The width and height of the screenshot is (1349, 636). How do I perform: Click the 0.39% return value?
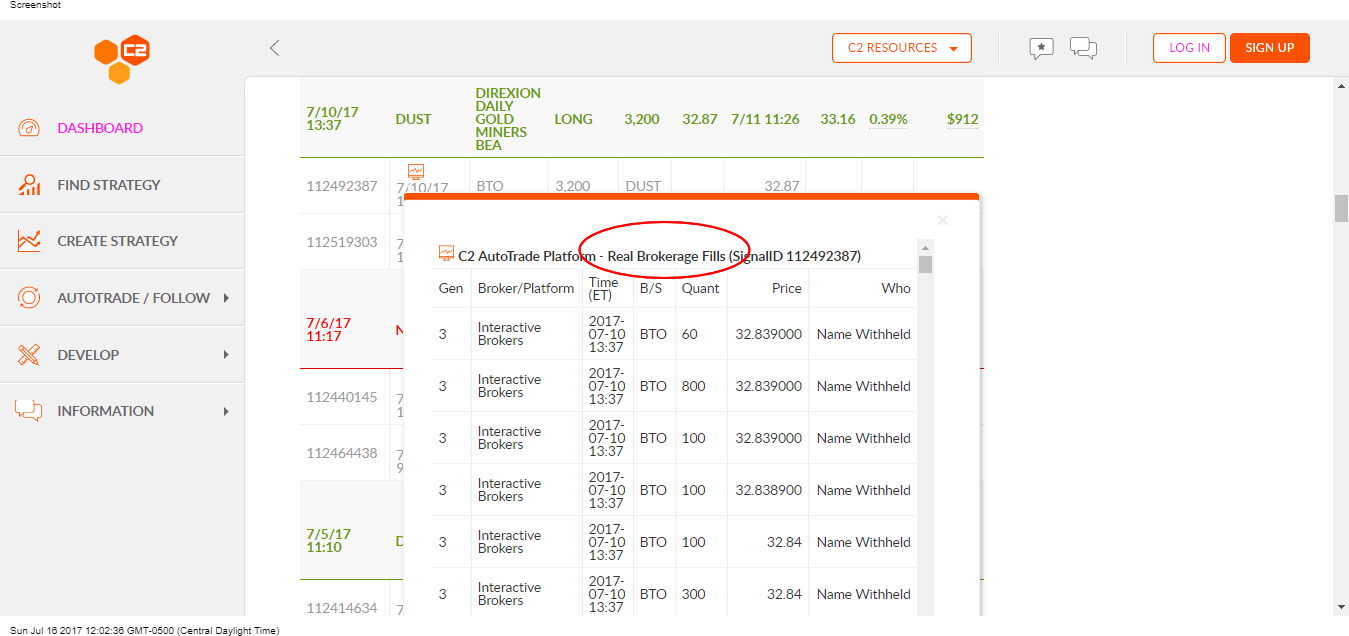pyautogui.click(x=888, y=119)
